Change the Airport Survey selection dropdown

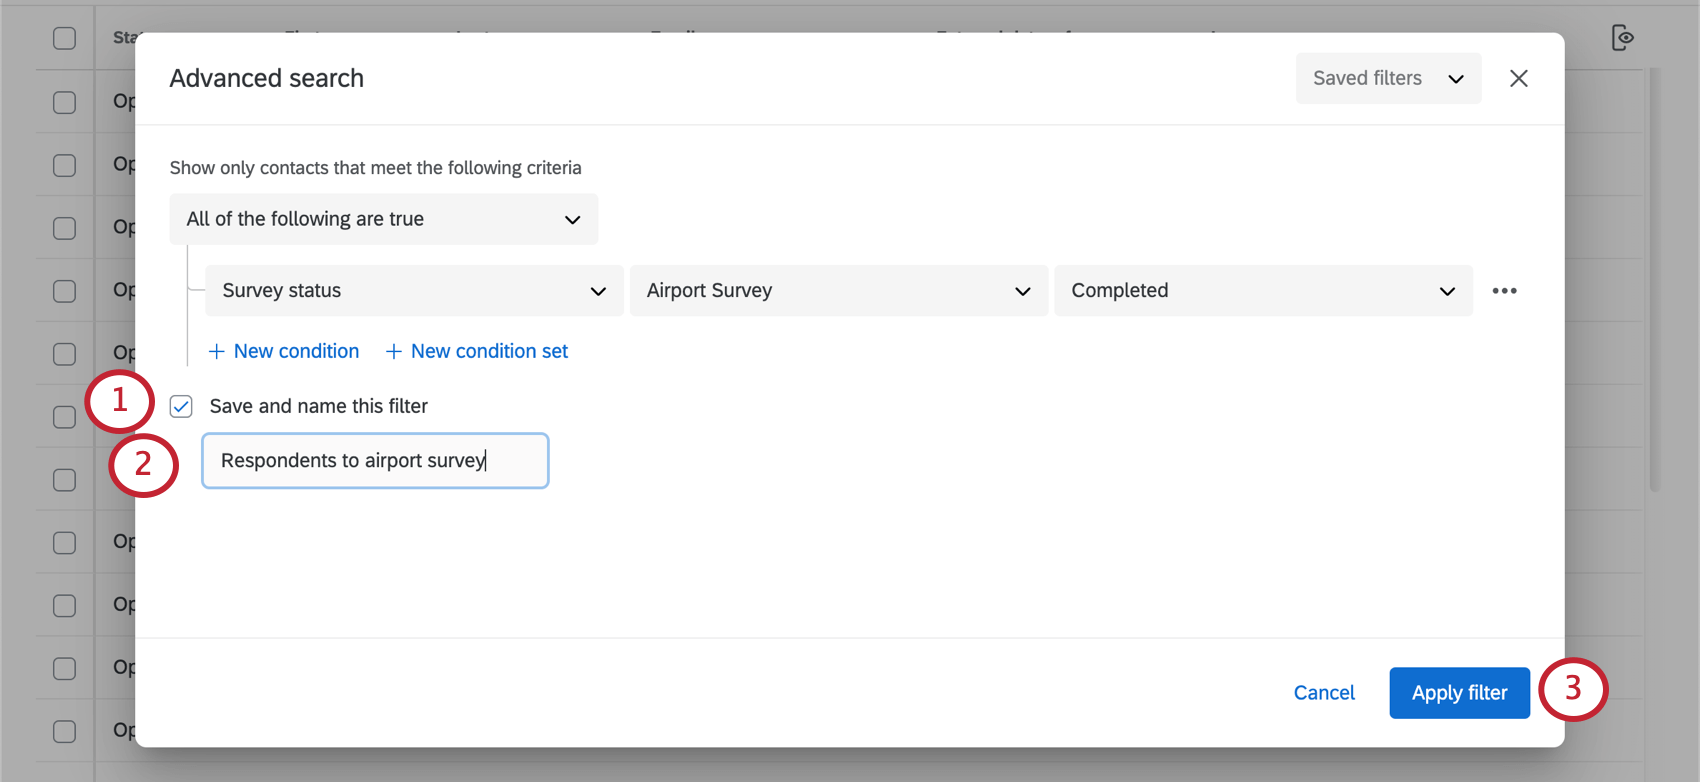[x=838, y=291]
